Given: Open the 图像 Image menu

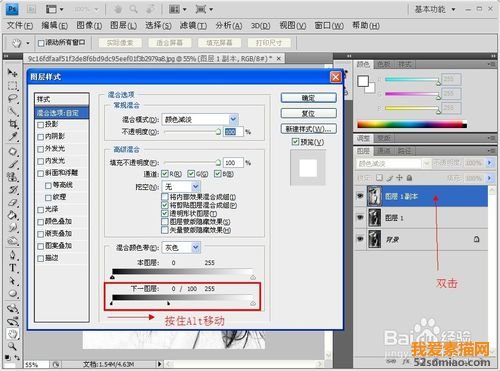Looking at the screenshot, I should coord(89,26).
